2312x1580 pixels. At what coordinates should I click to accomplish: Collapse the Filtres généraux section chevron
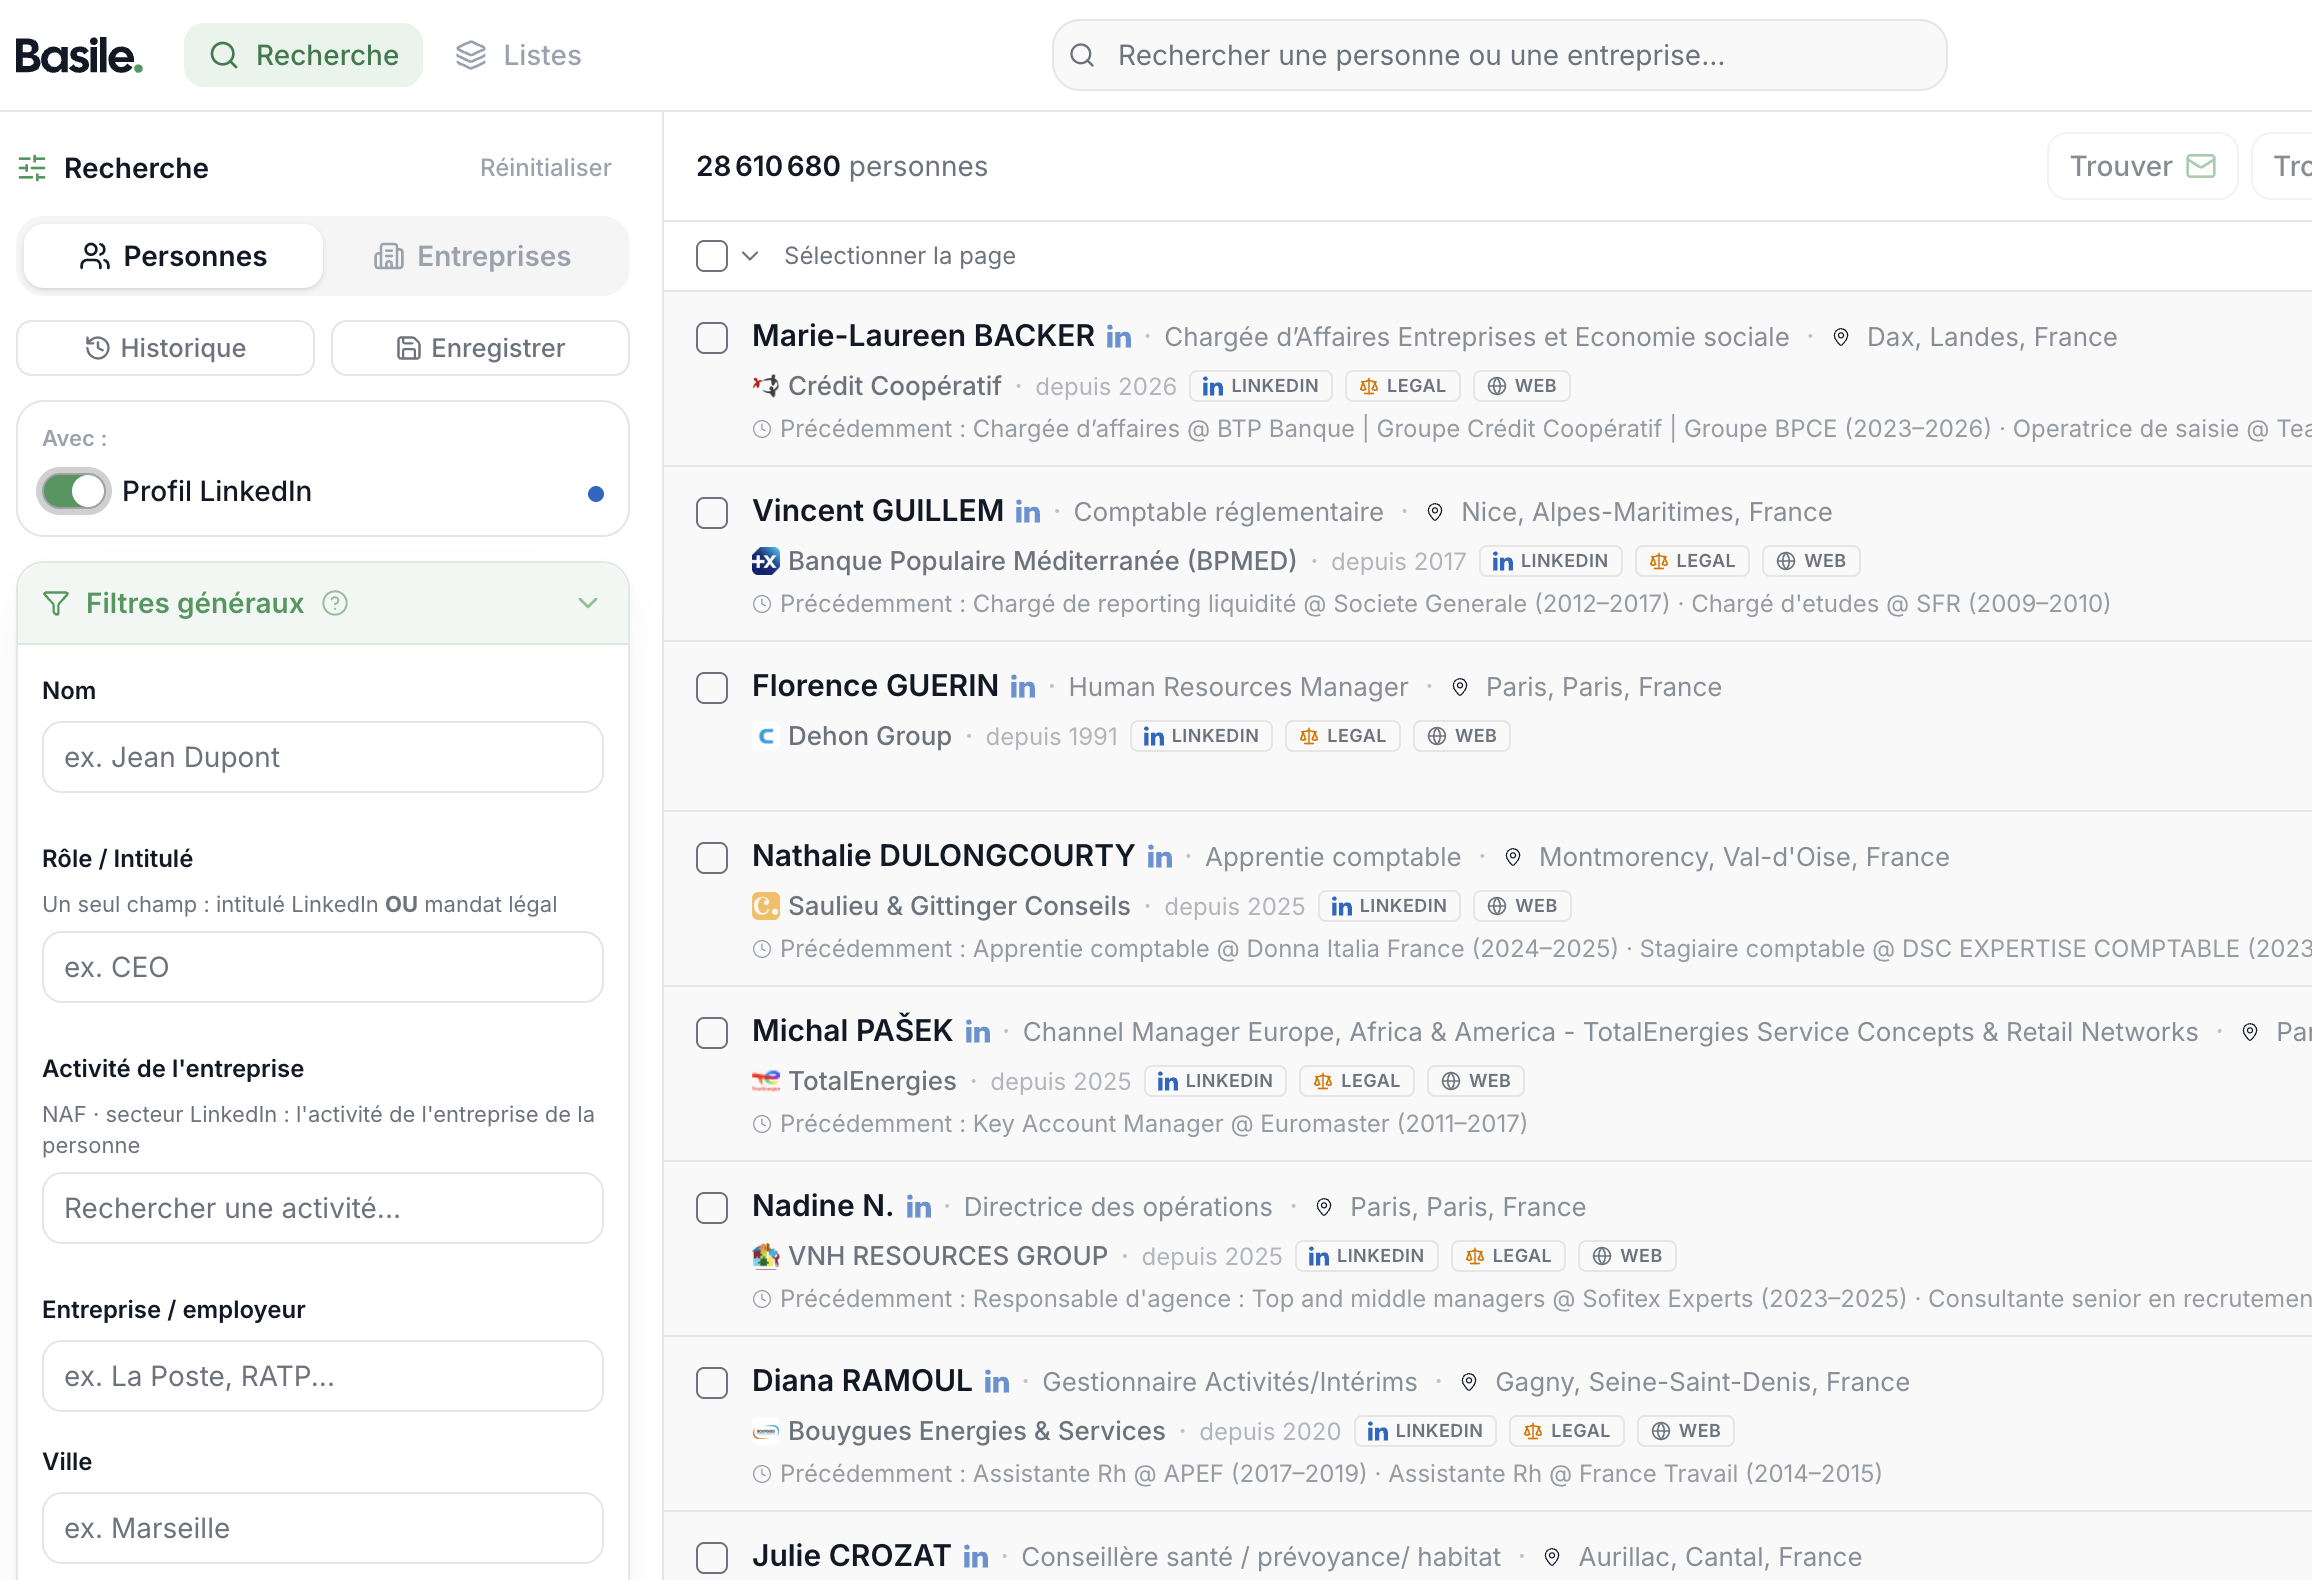(588, 603)
